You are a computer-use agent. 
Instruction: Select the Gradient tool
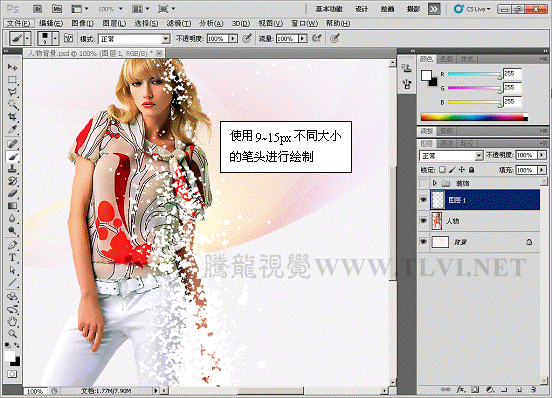pos(12,206)
